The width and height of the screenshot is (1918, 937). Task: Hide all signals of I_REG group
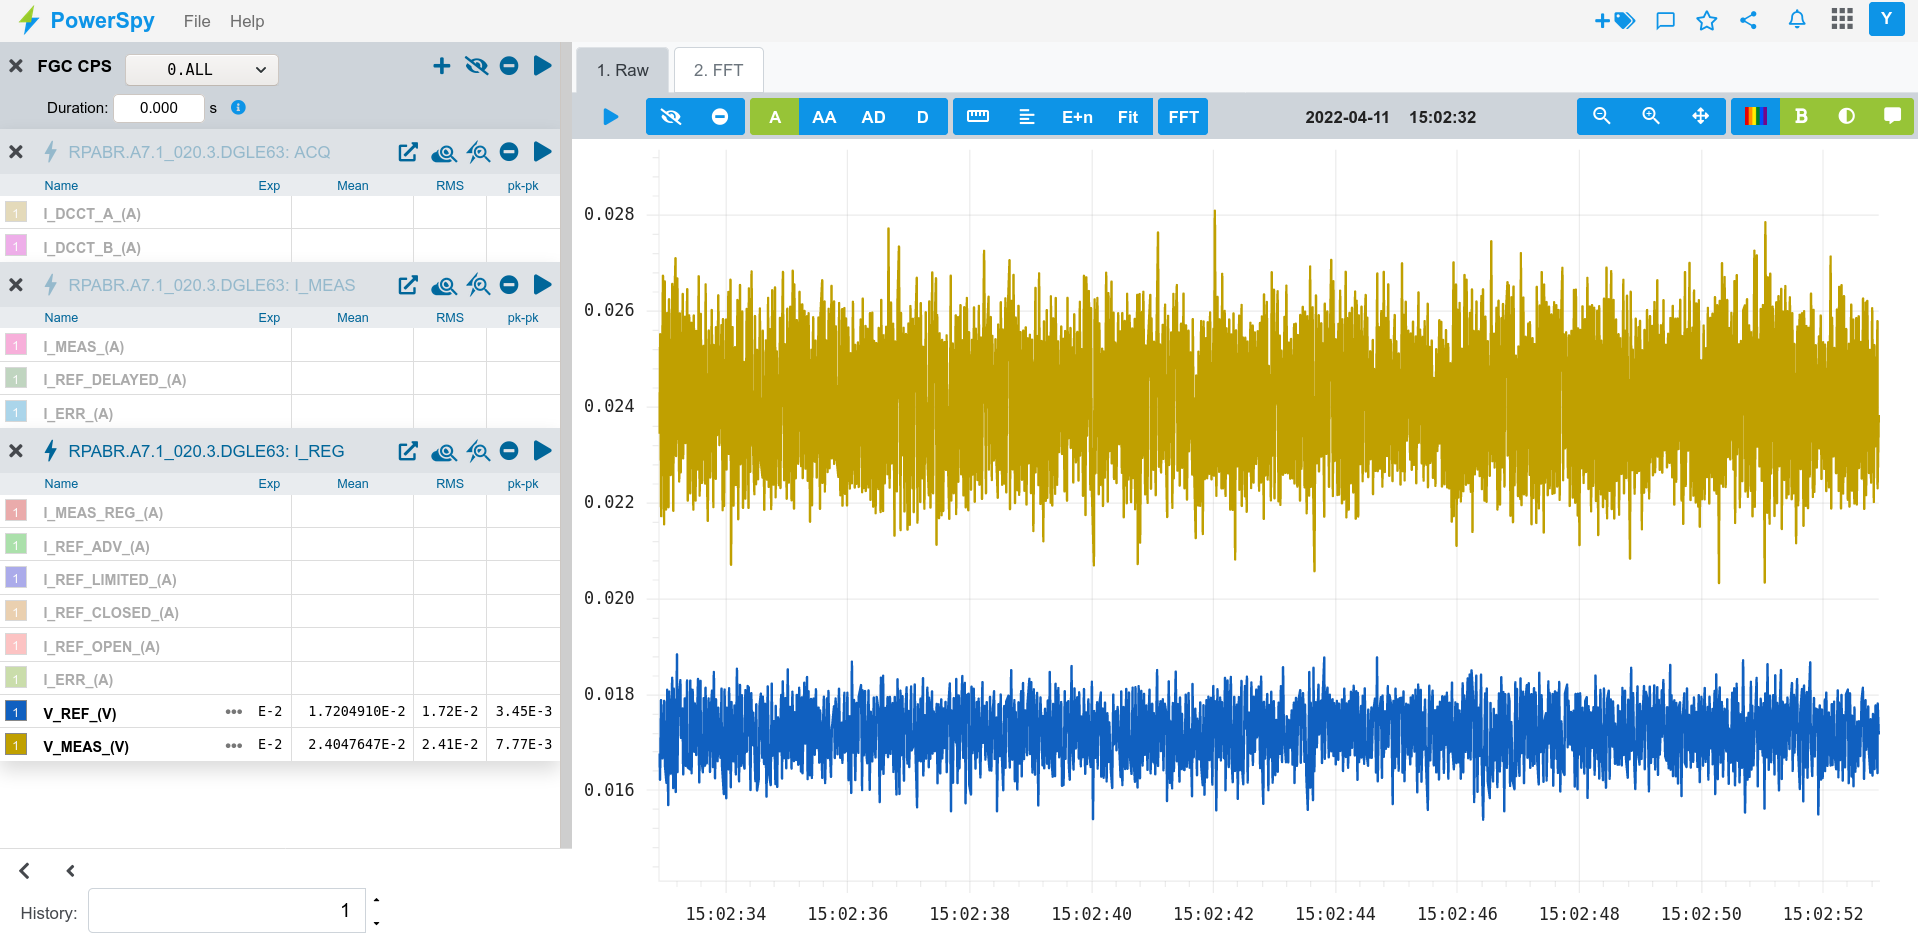pos(478,451)
